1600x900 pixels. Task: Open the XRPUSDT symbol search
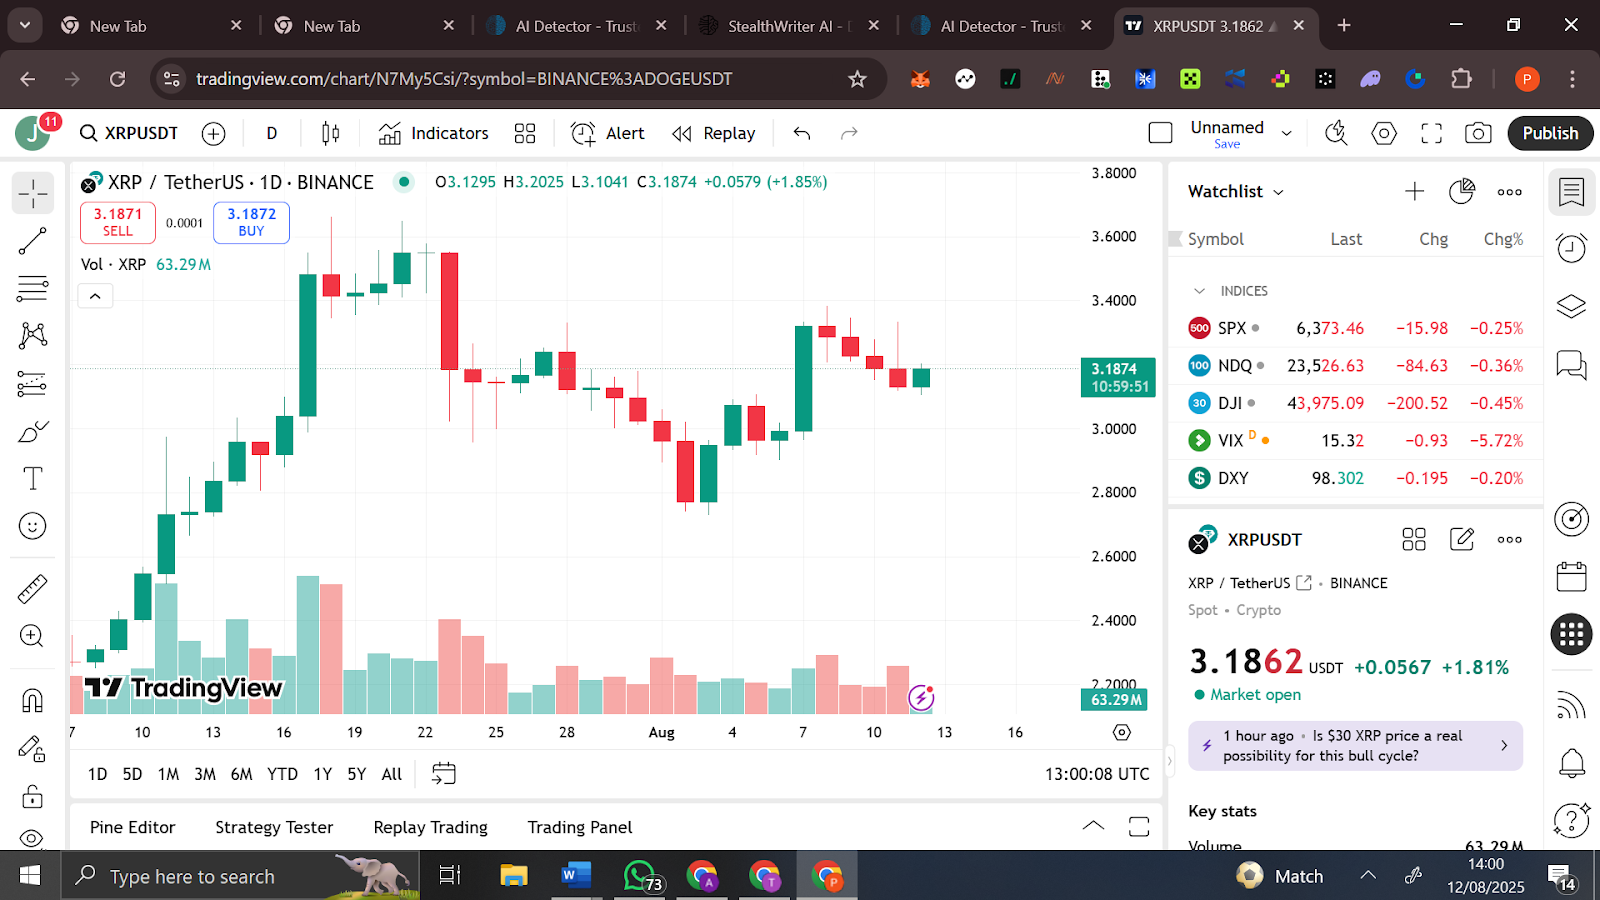(130, 133)
